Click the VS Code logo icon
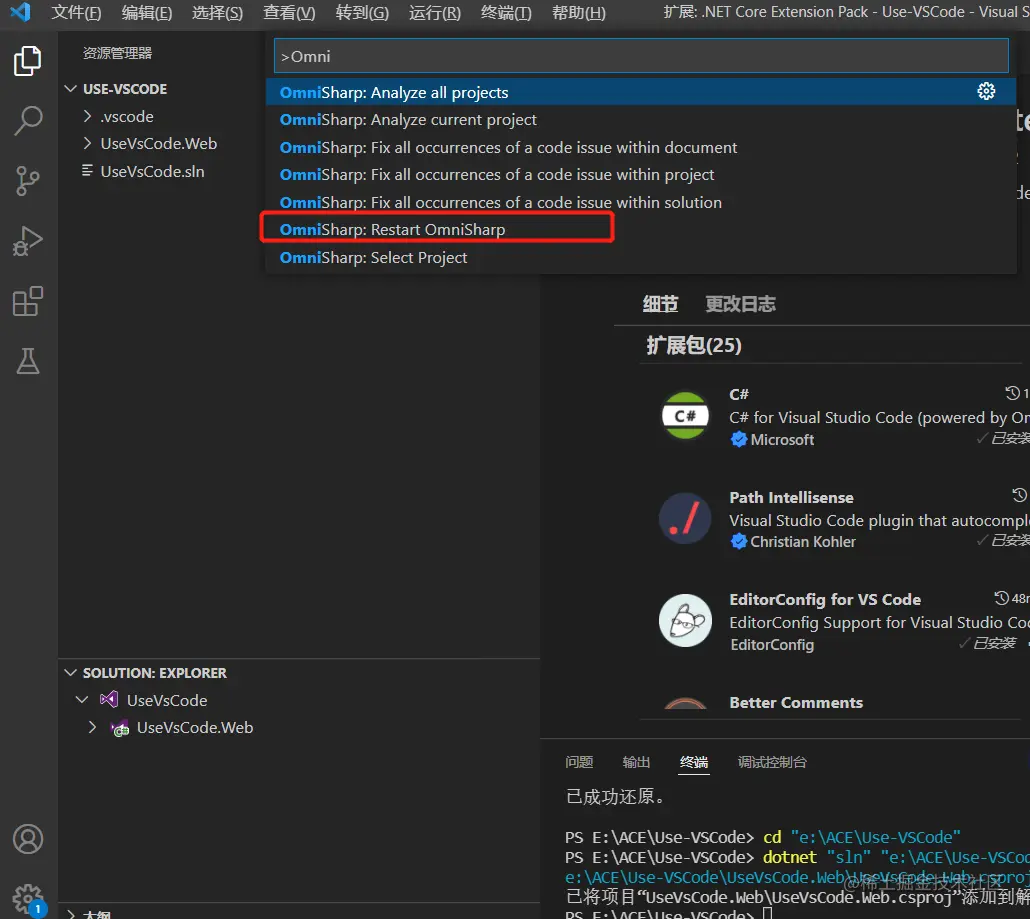 20,12
